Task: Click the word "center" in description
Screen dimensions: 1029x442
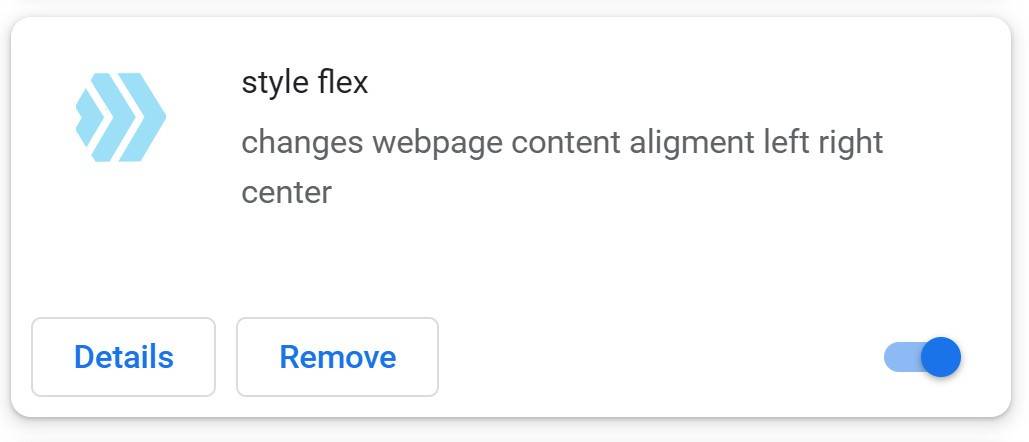Action: (x=286, y=192)
